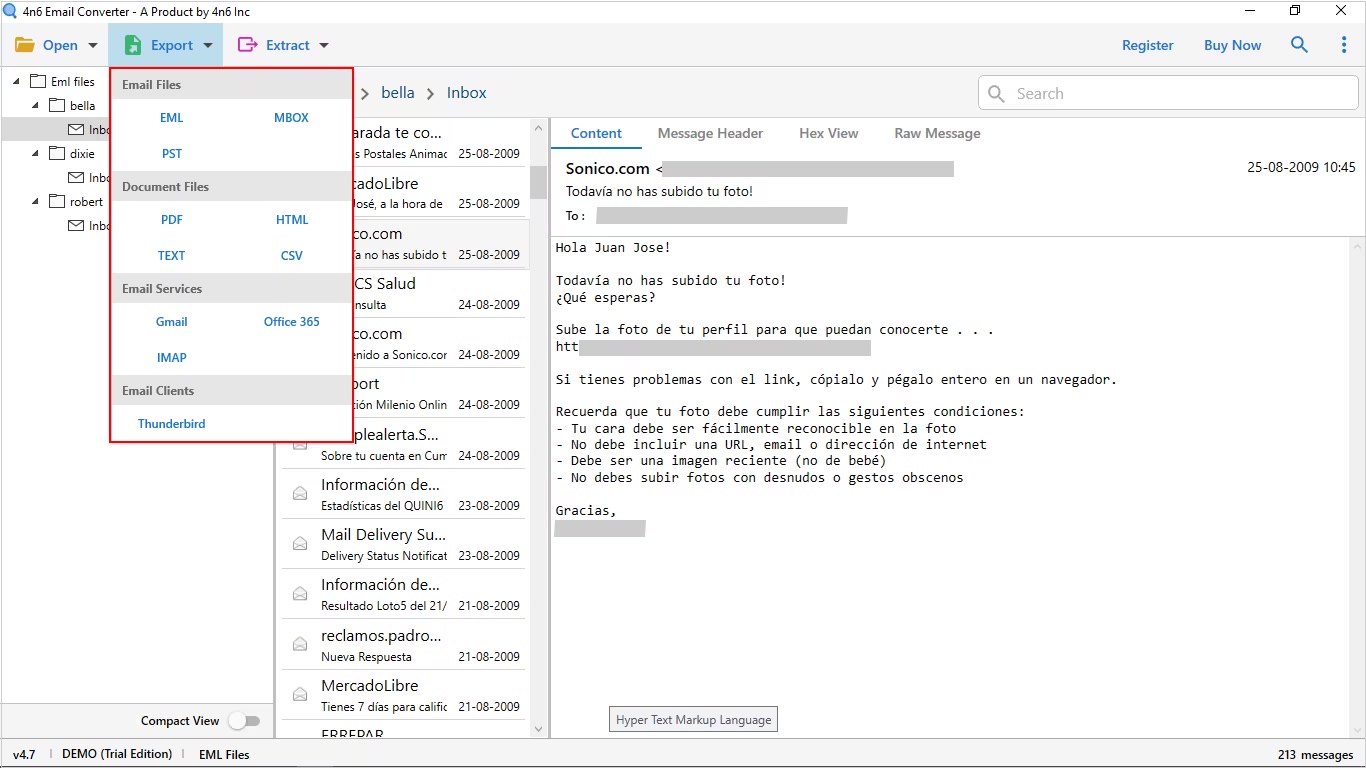The image size is (1366, 768).
Task: Toggle the Compact View switch
Action: 244,721
